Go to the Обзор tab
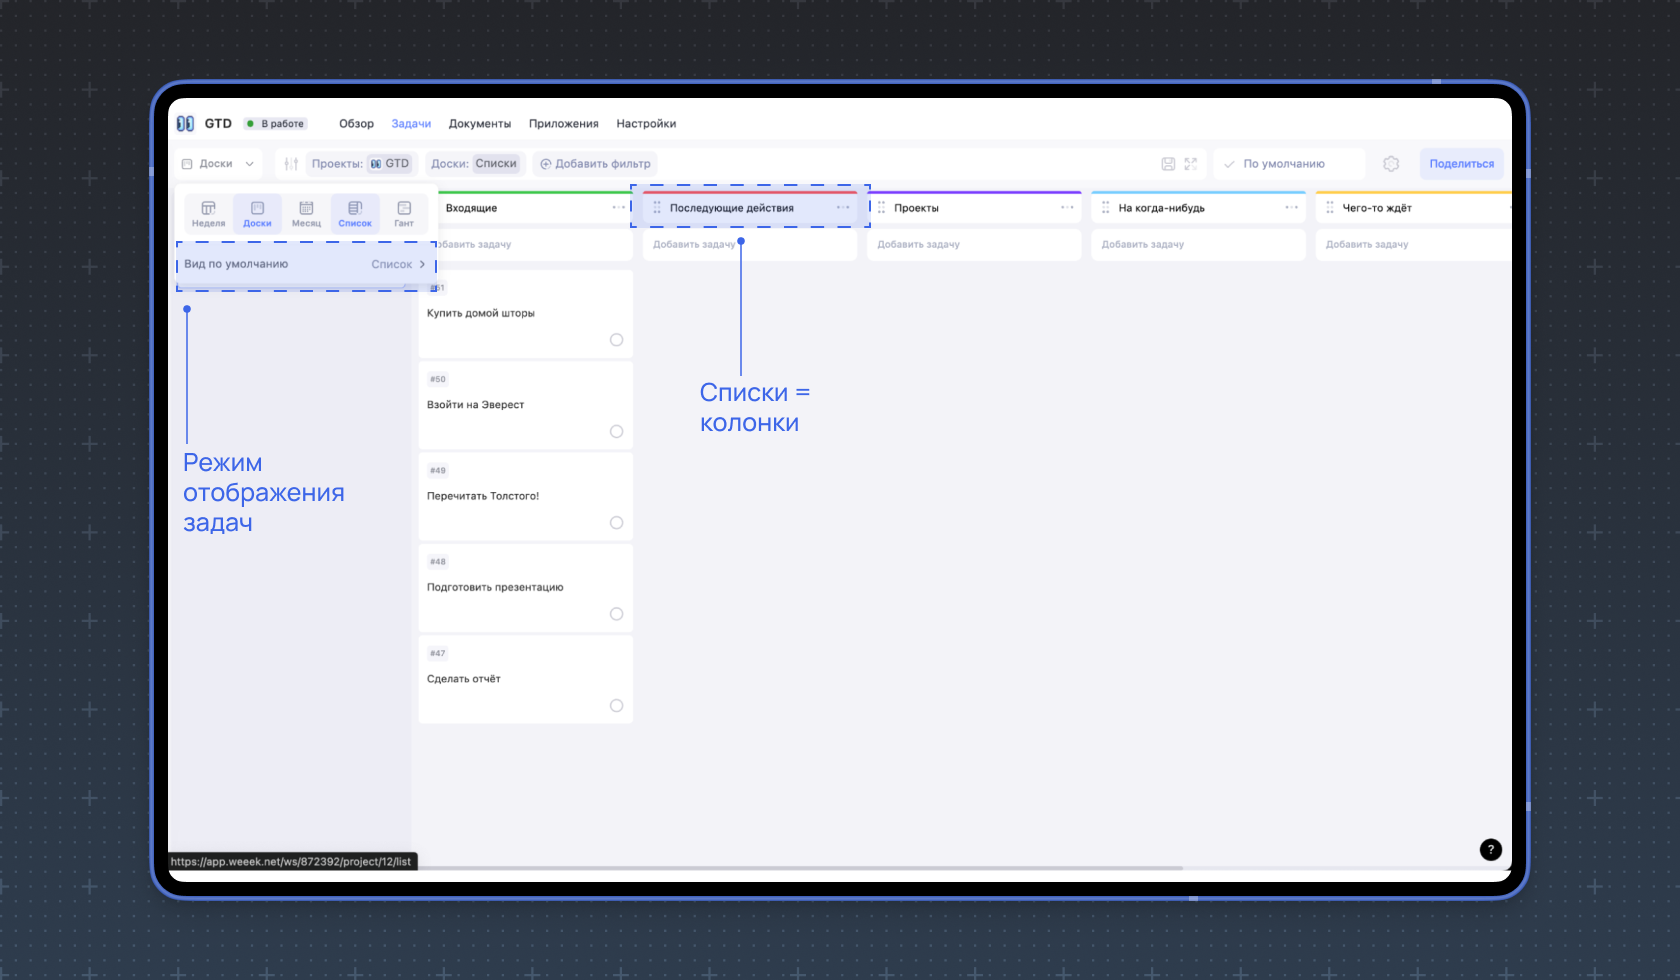Image resolution: width=1680 pixels, height=980 pixels. [356, 124]
